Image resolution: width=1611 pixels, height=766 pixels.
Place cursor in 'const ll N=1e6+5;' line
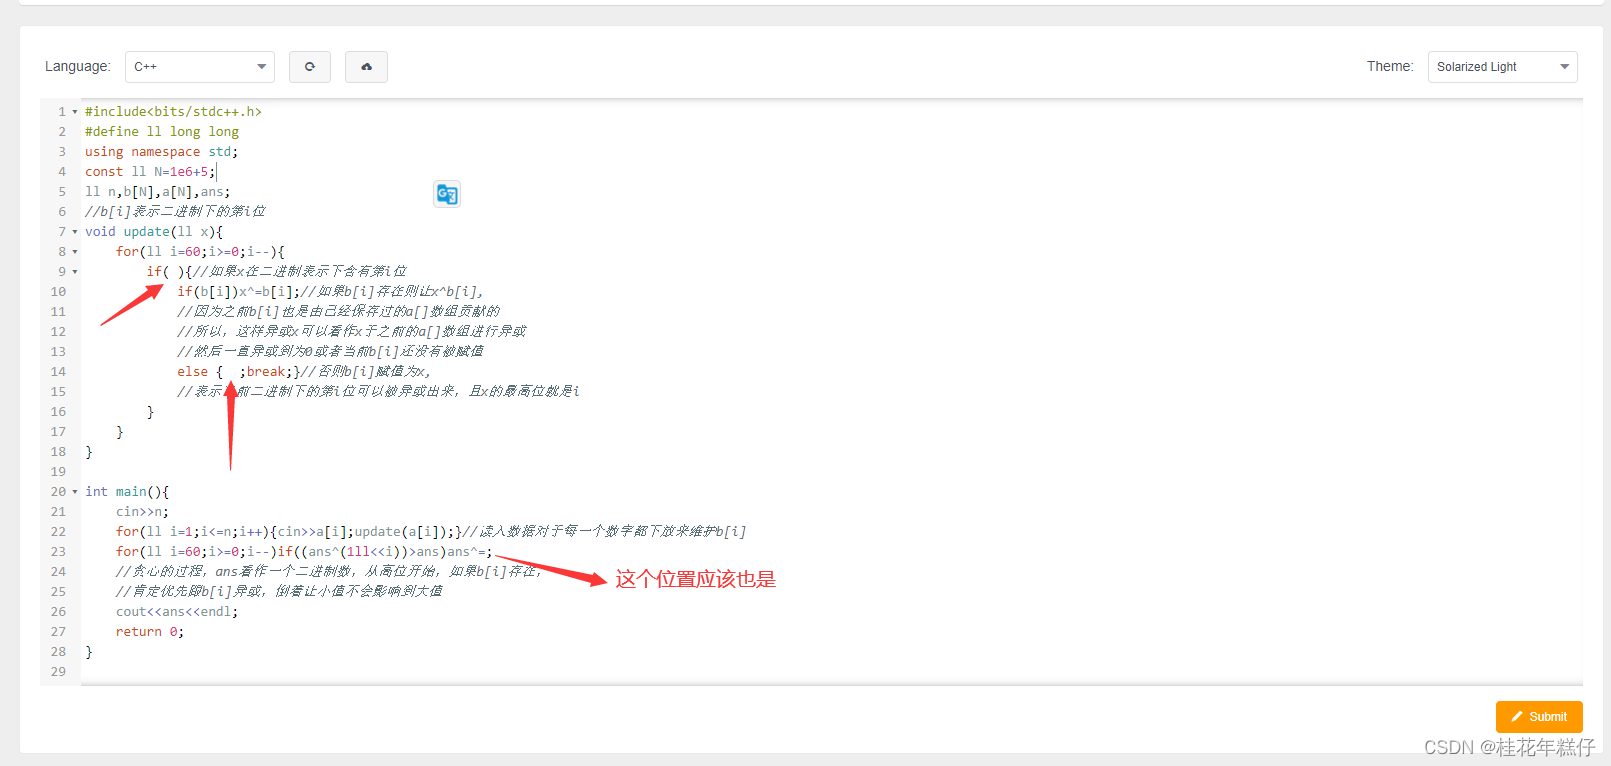pyautogui.click(x=150, y=172)
